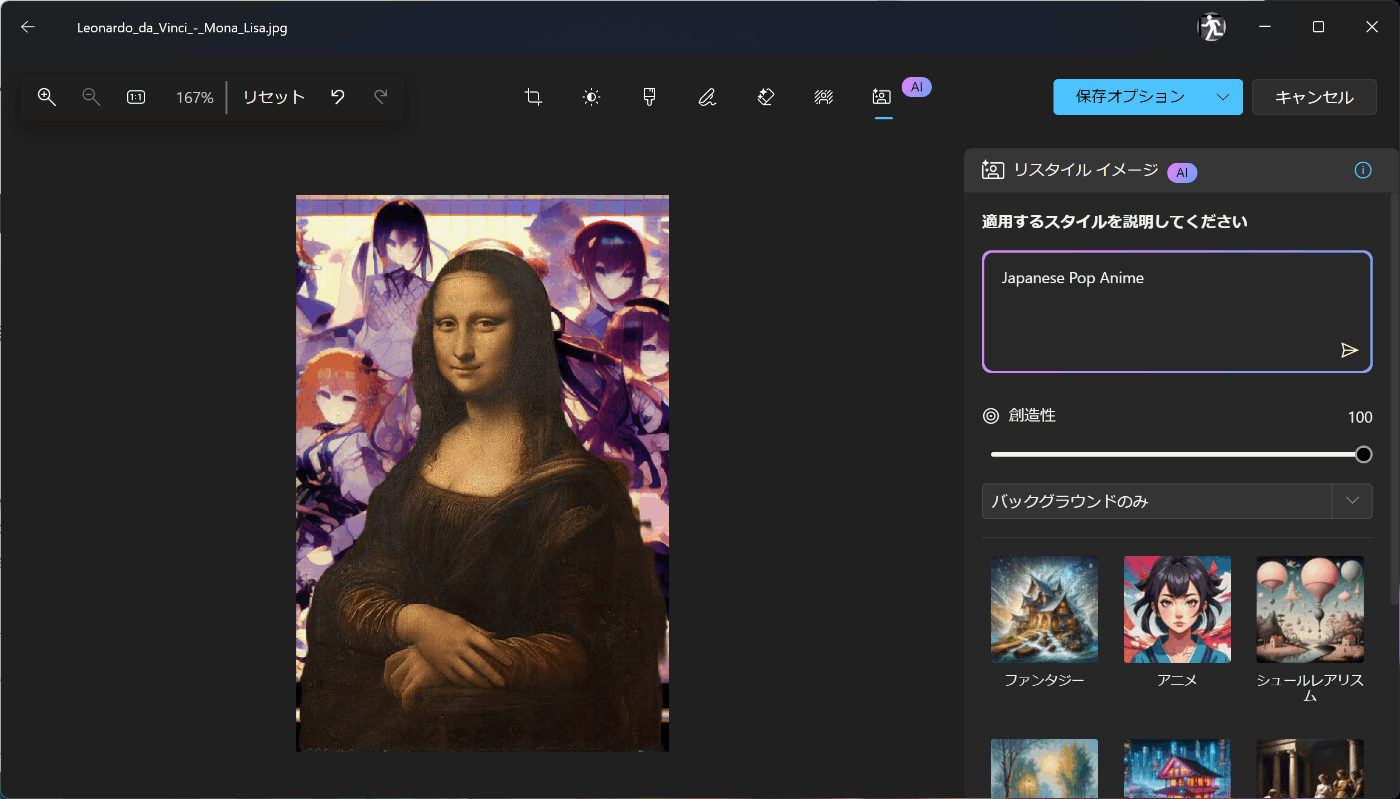Select the classical columns style thumbnail
The image size is (1400, 799).
(x=1310, y=768)
